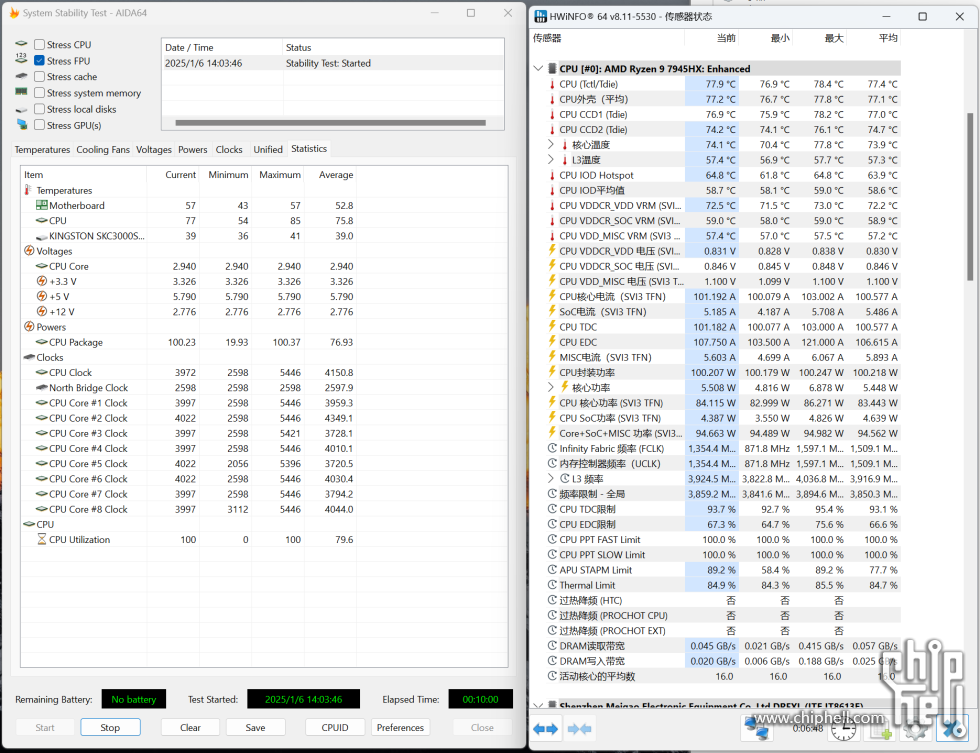Click the lightning icon beside Powers group
The width and height of the screenshot is (980, 753).
click(x=29, y=326)
